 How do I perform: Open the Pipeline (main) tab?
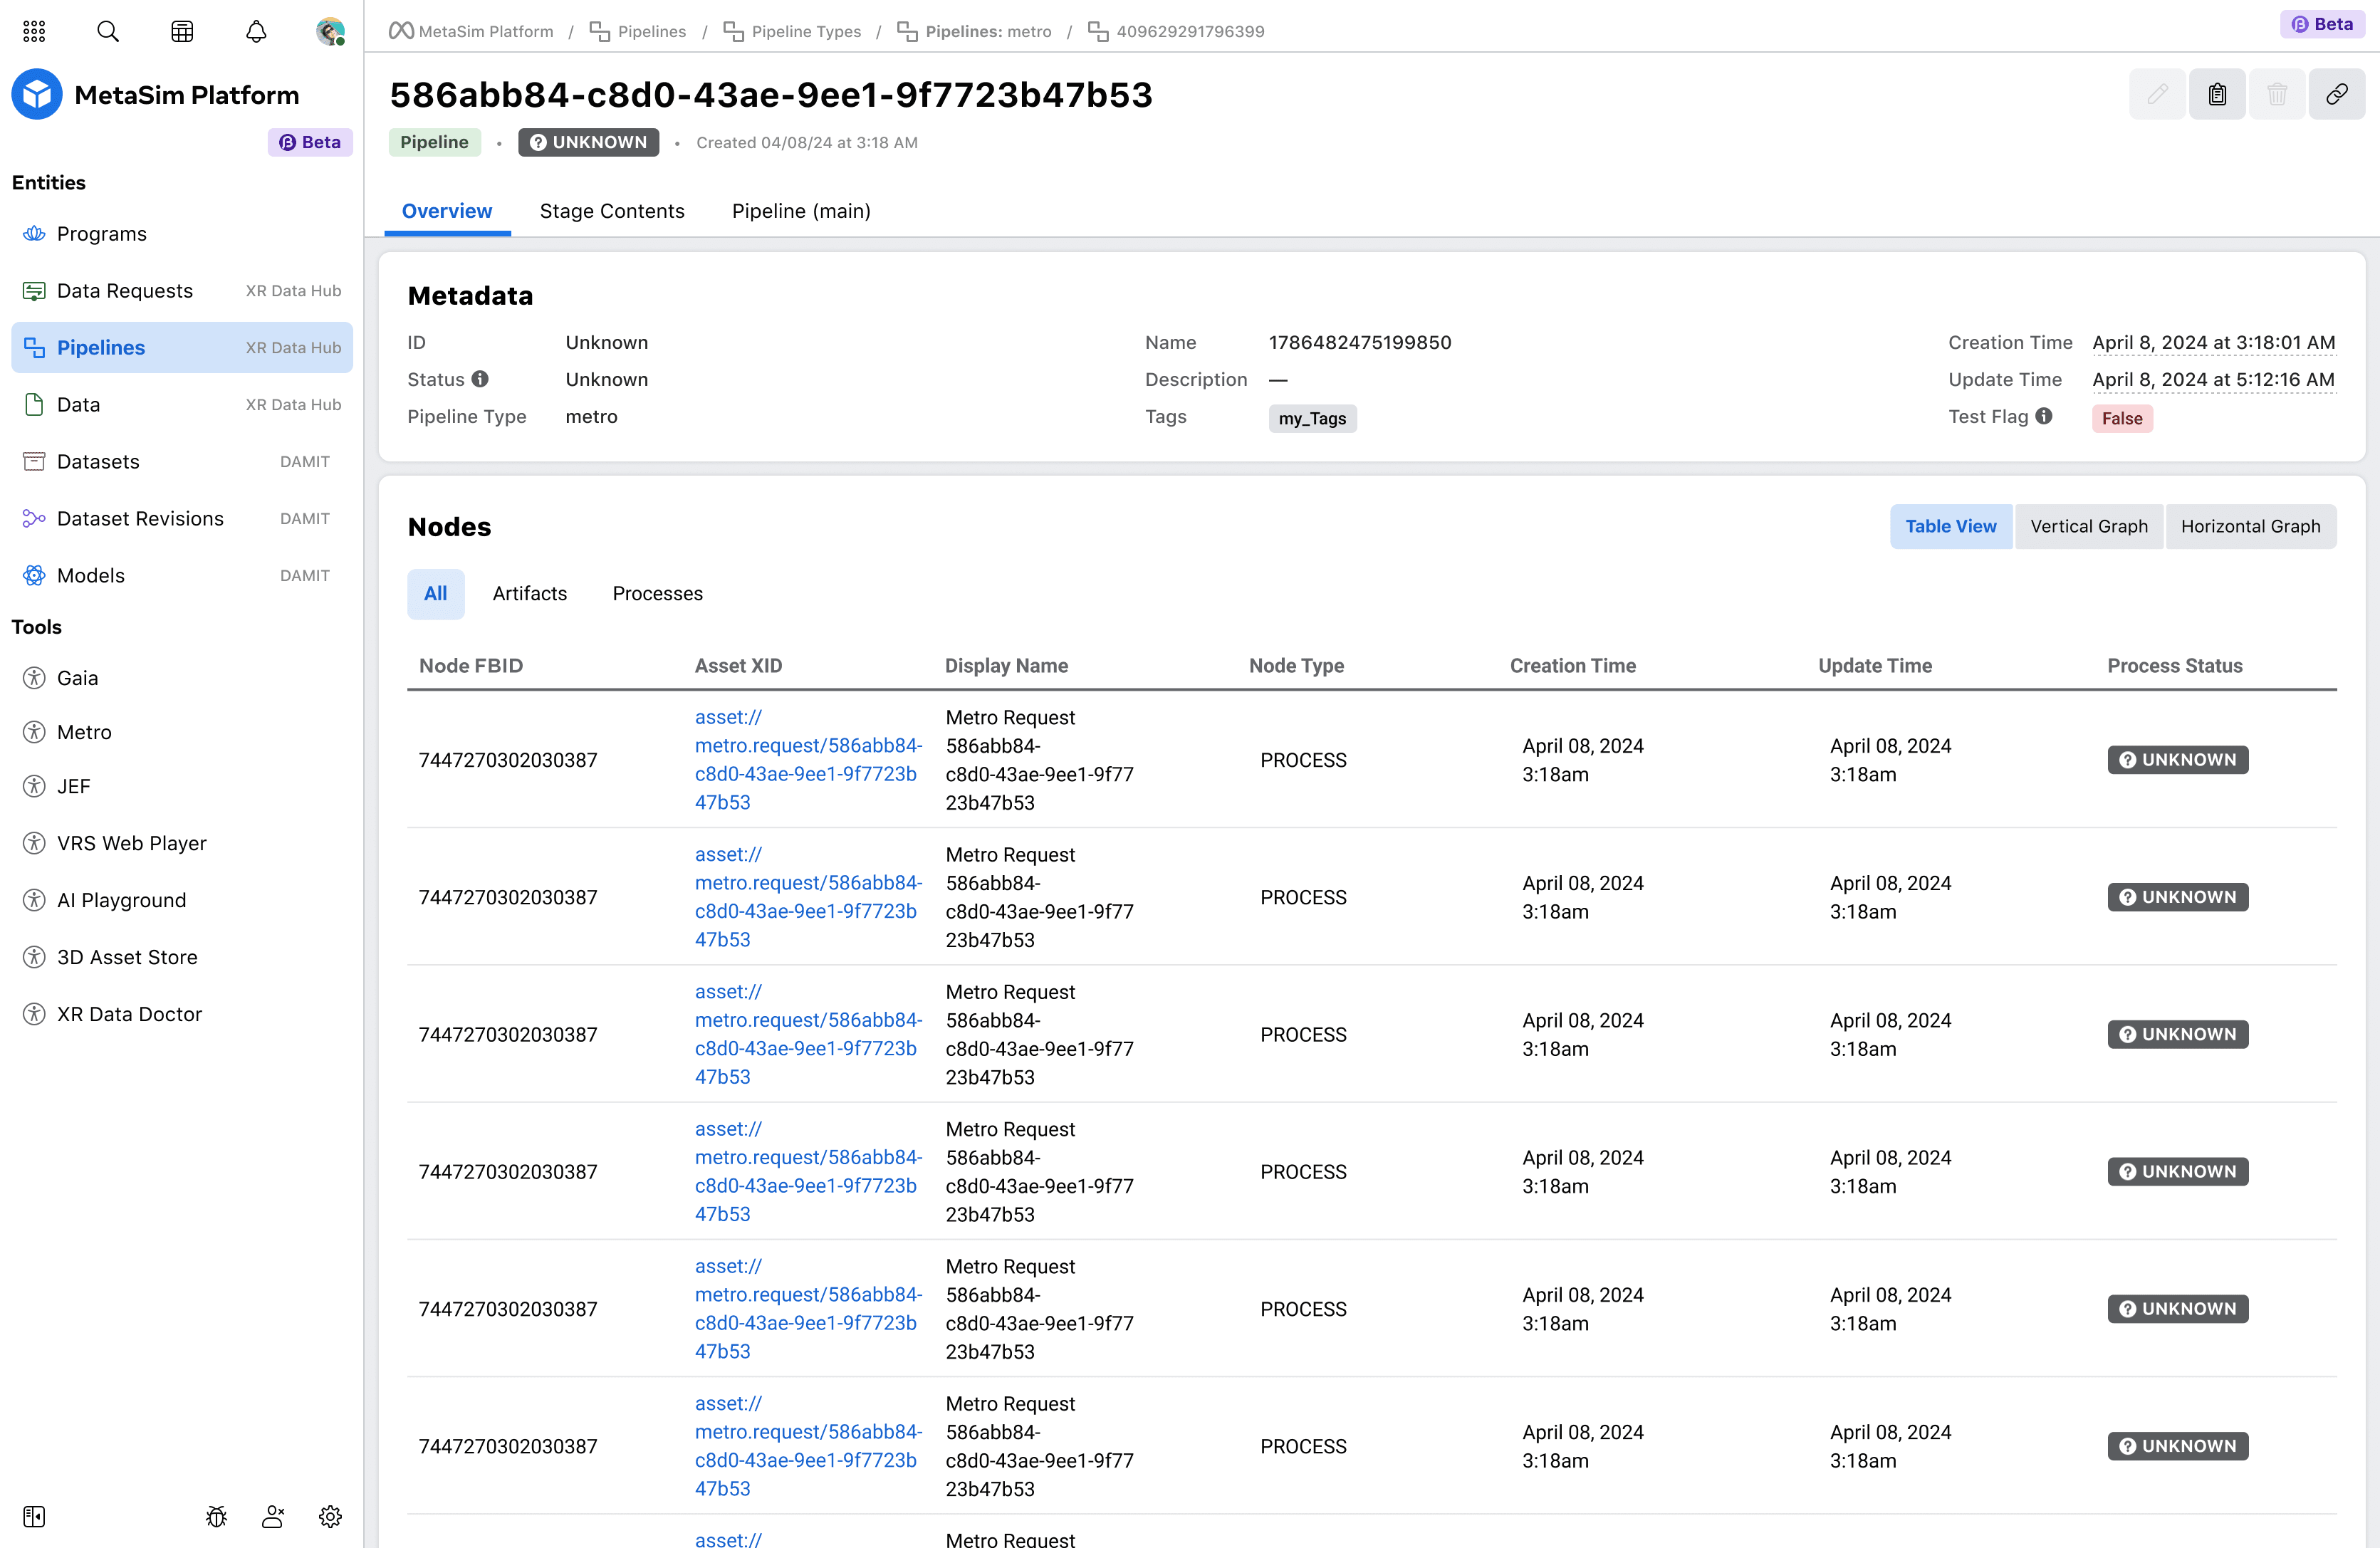tap(801, 211)
